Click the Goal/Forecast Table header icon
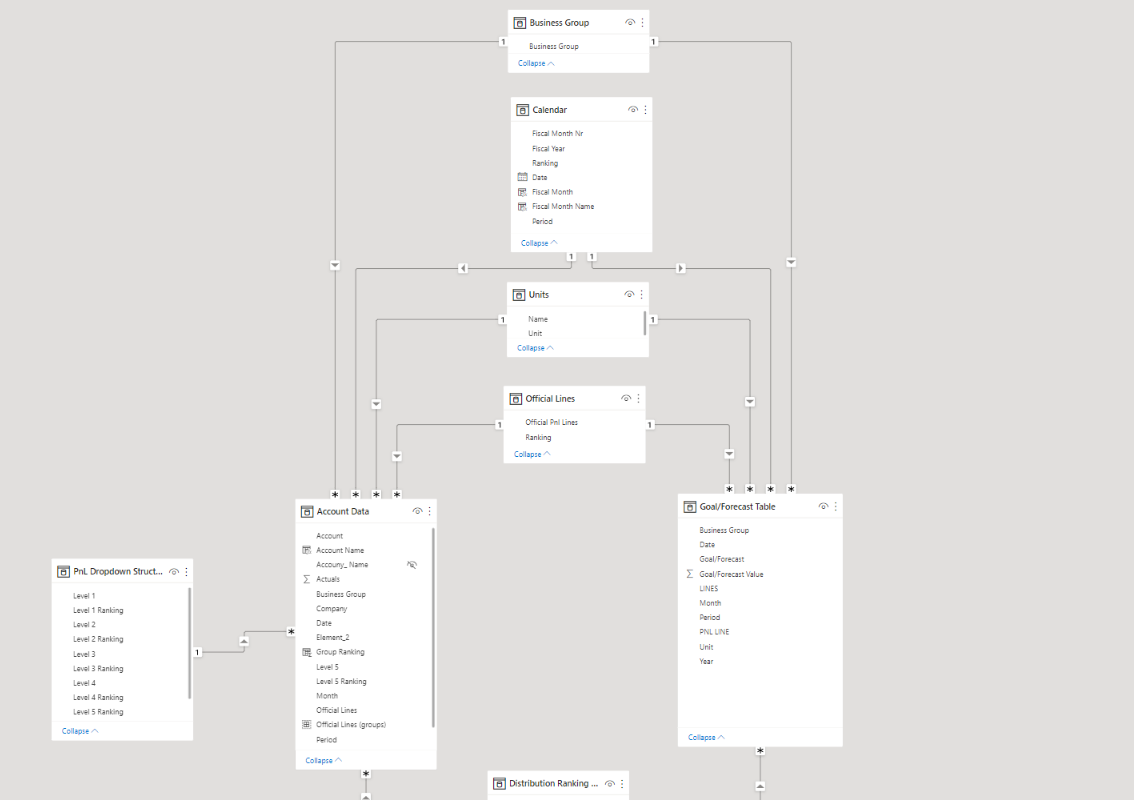The height and width of the screenshot is (800, 1134). point(690,507)
